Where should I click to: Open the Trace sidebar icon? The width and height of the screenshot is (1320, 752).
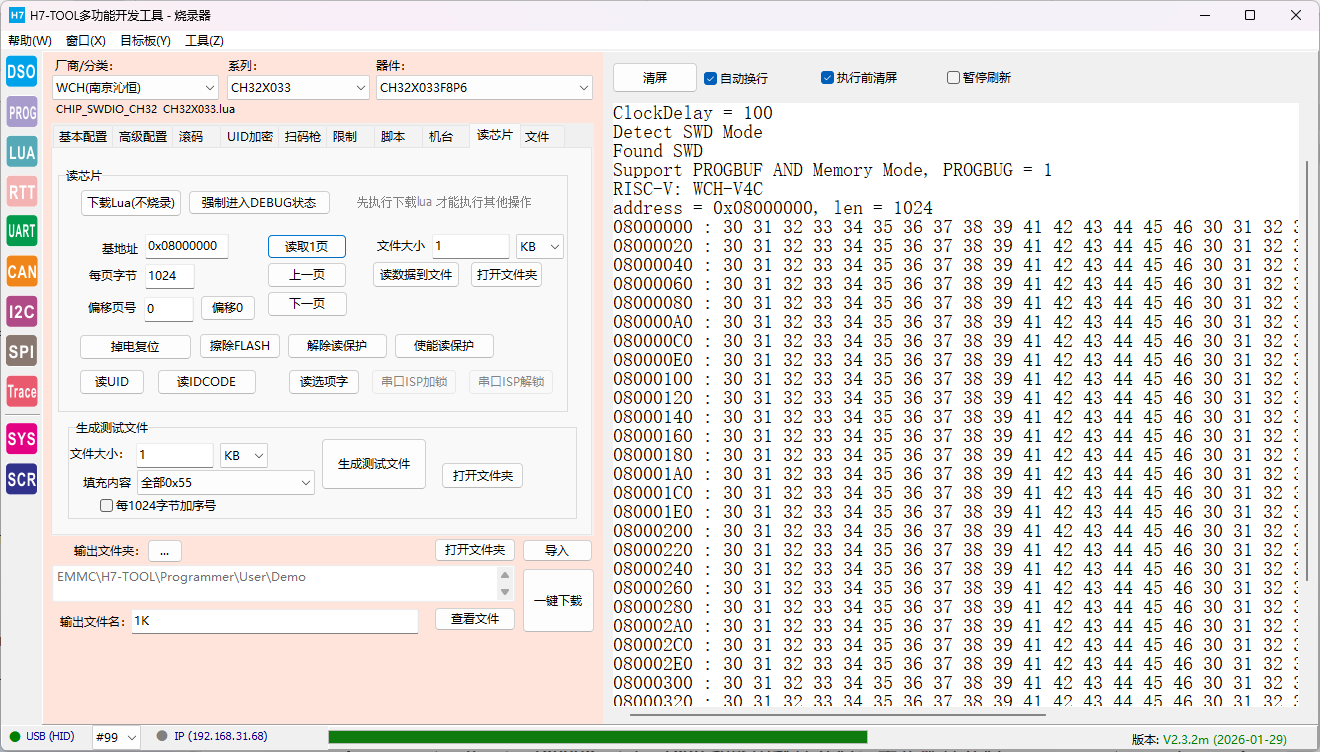(x=21, y=392)
